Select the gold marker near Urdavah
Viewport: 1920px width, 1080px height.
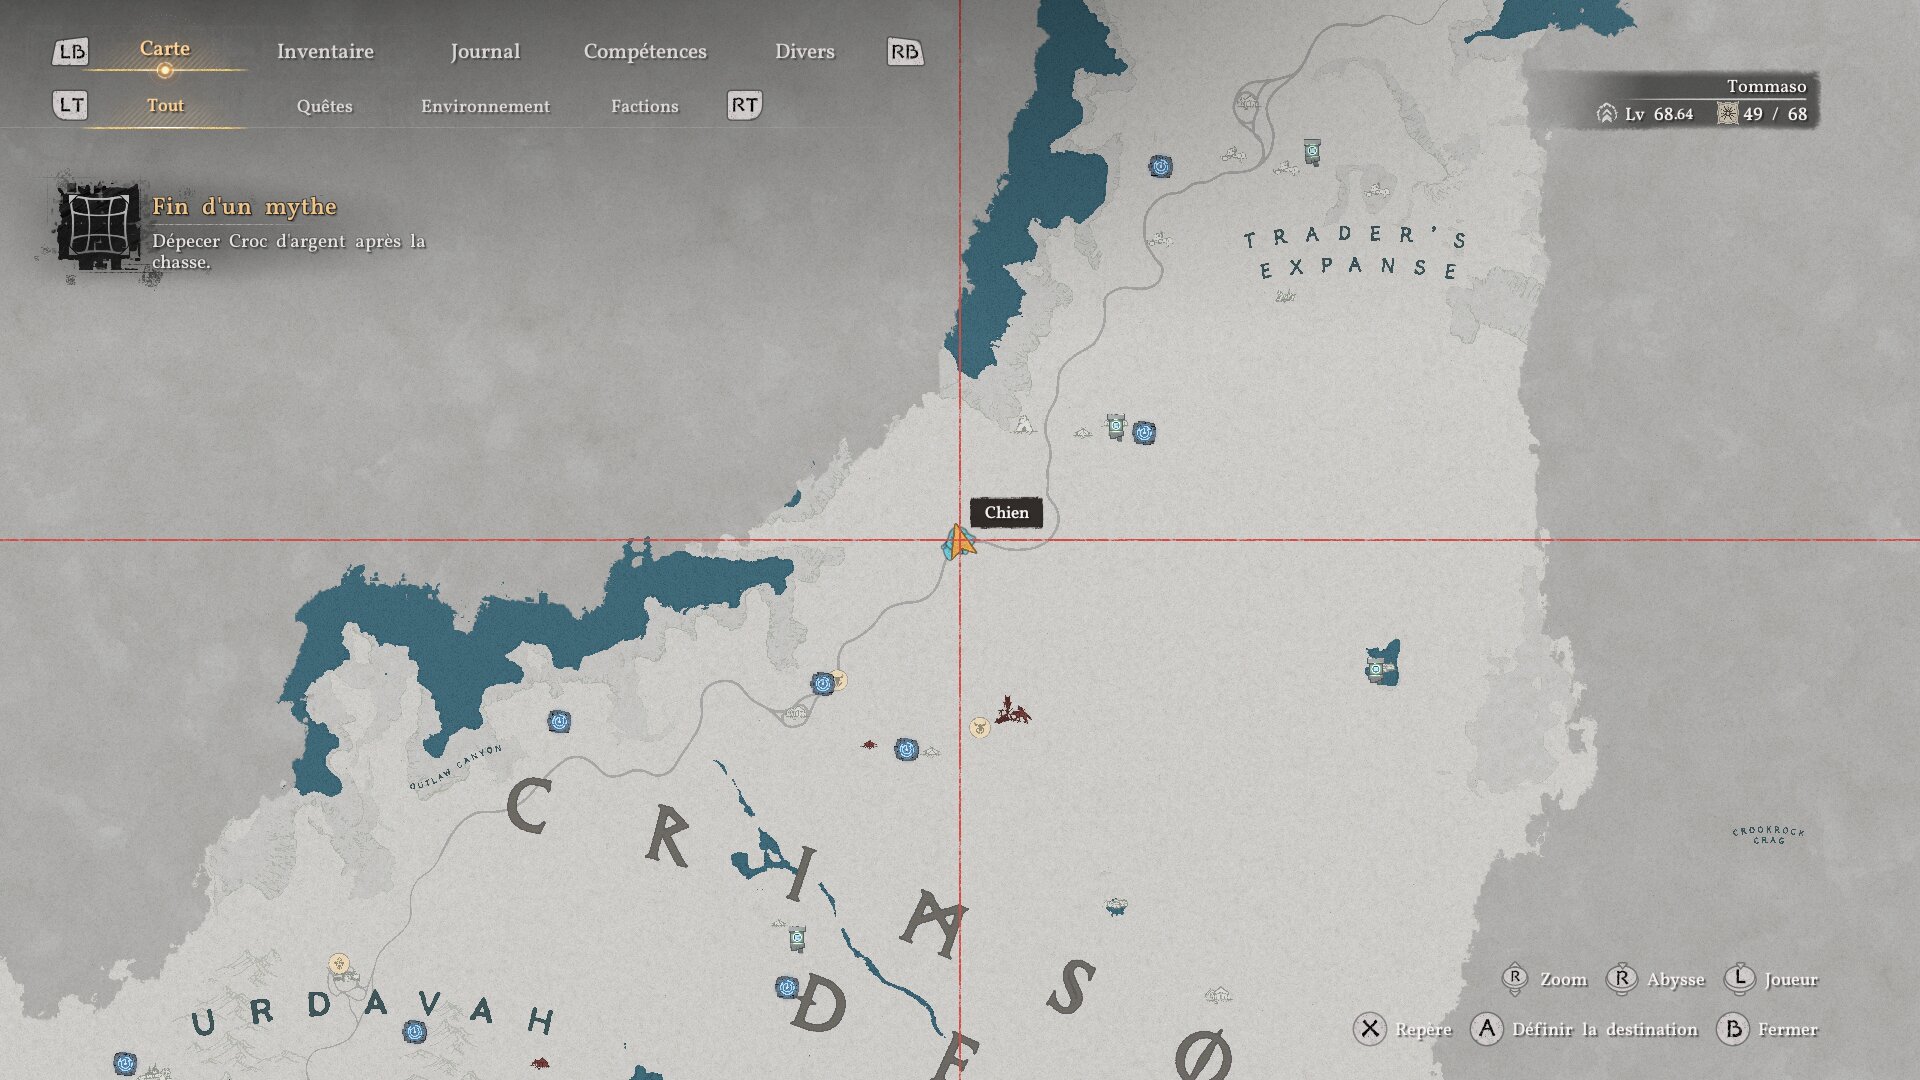coord(340,964)
